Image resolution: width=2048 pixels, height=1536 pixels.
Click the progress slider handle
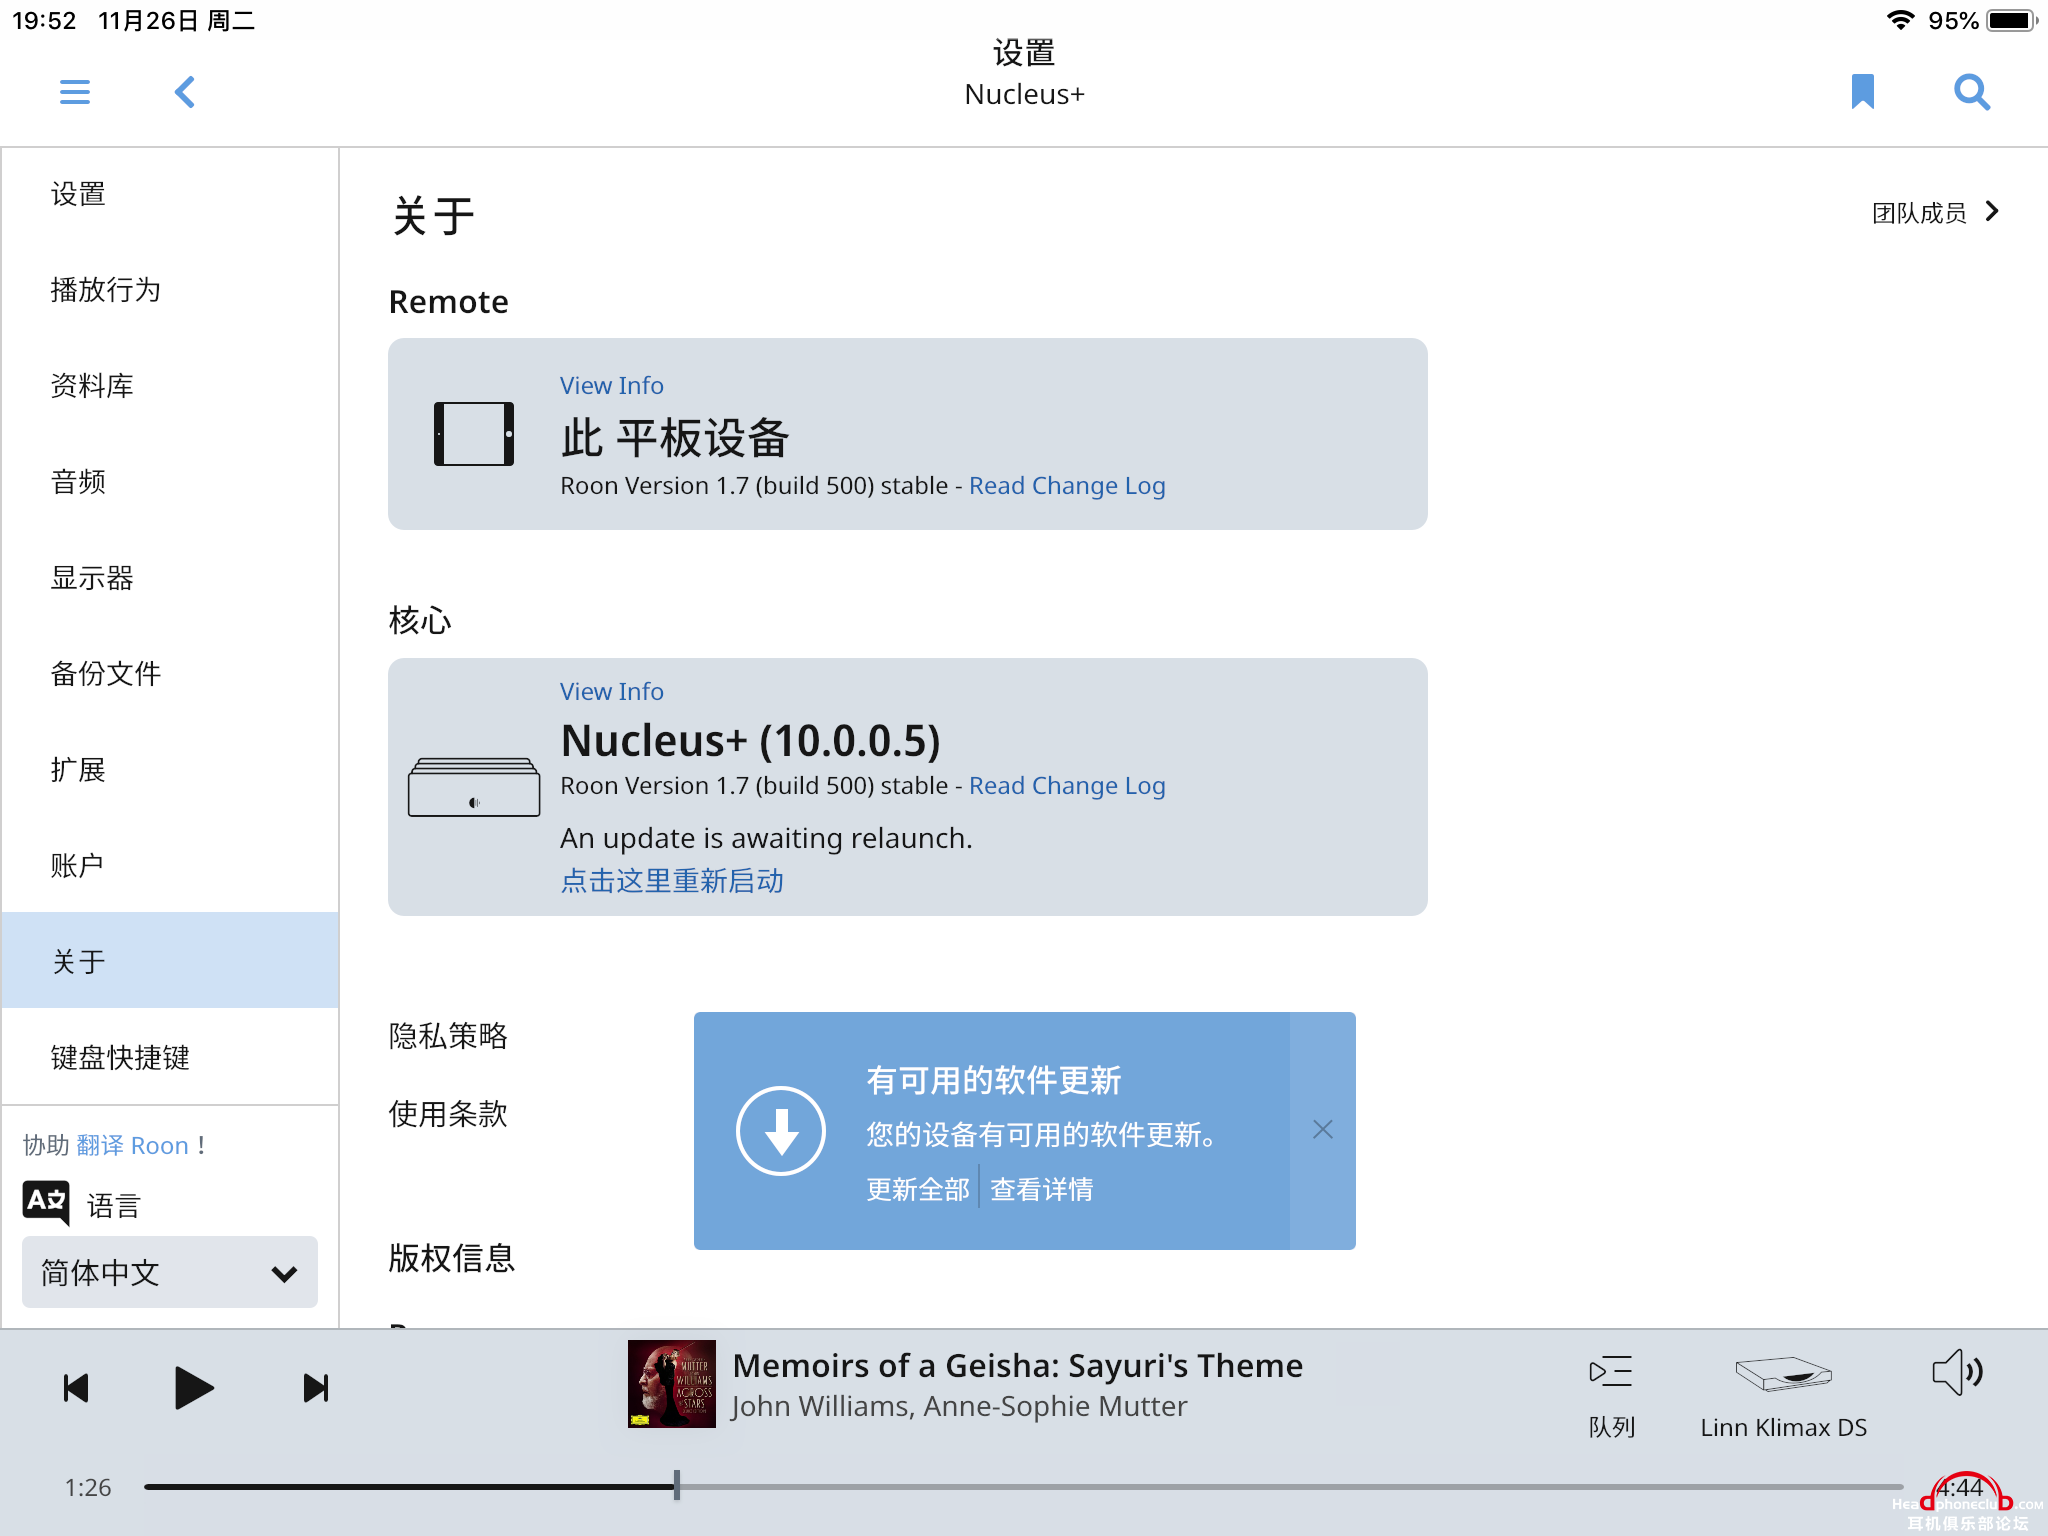pos(677,1486)
